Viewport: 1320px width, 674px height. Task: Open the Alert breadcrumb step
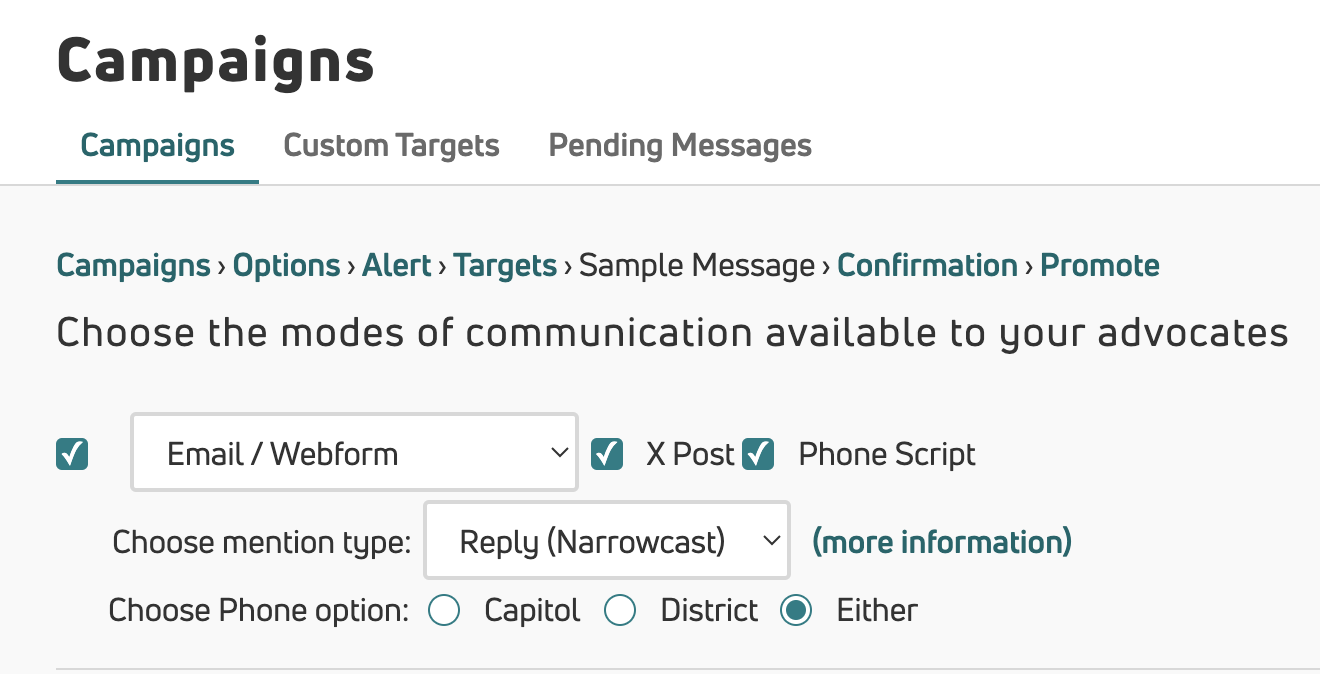[396, 266]
